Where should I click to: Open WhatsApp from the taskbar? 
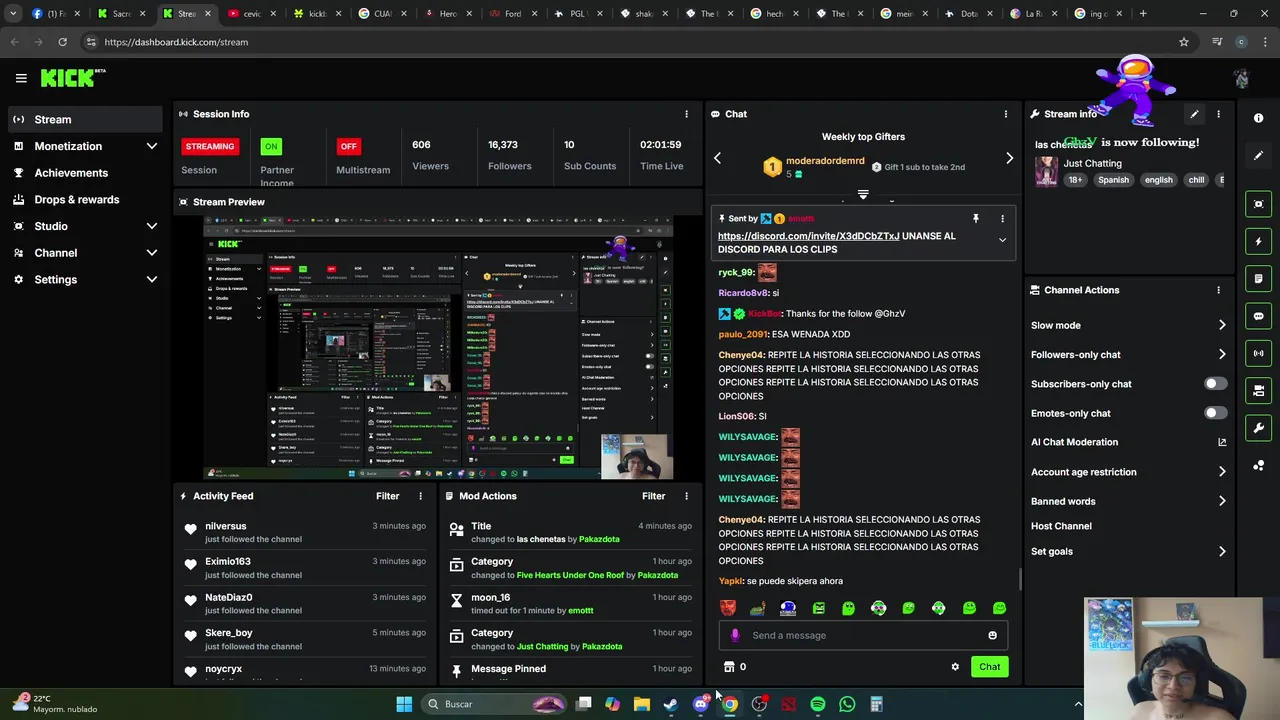(x=847, y=704)
